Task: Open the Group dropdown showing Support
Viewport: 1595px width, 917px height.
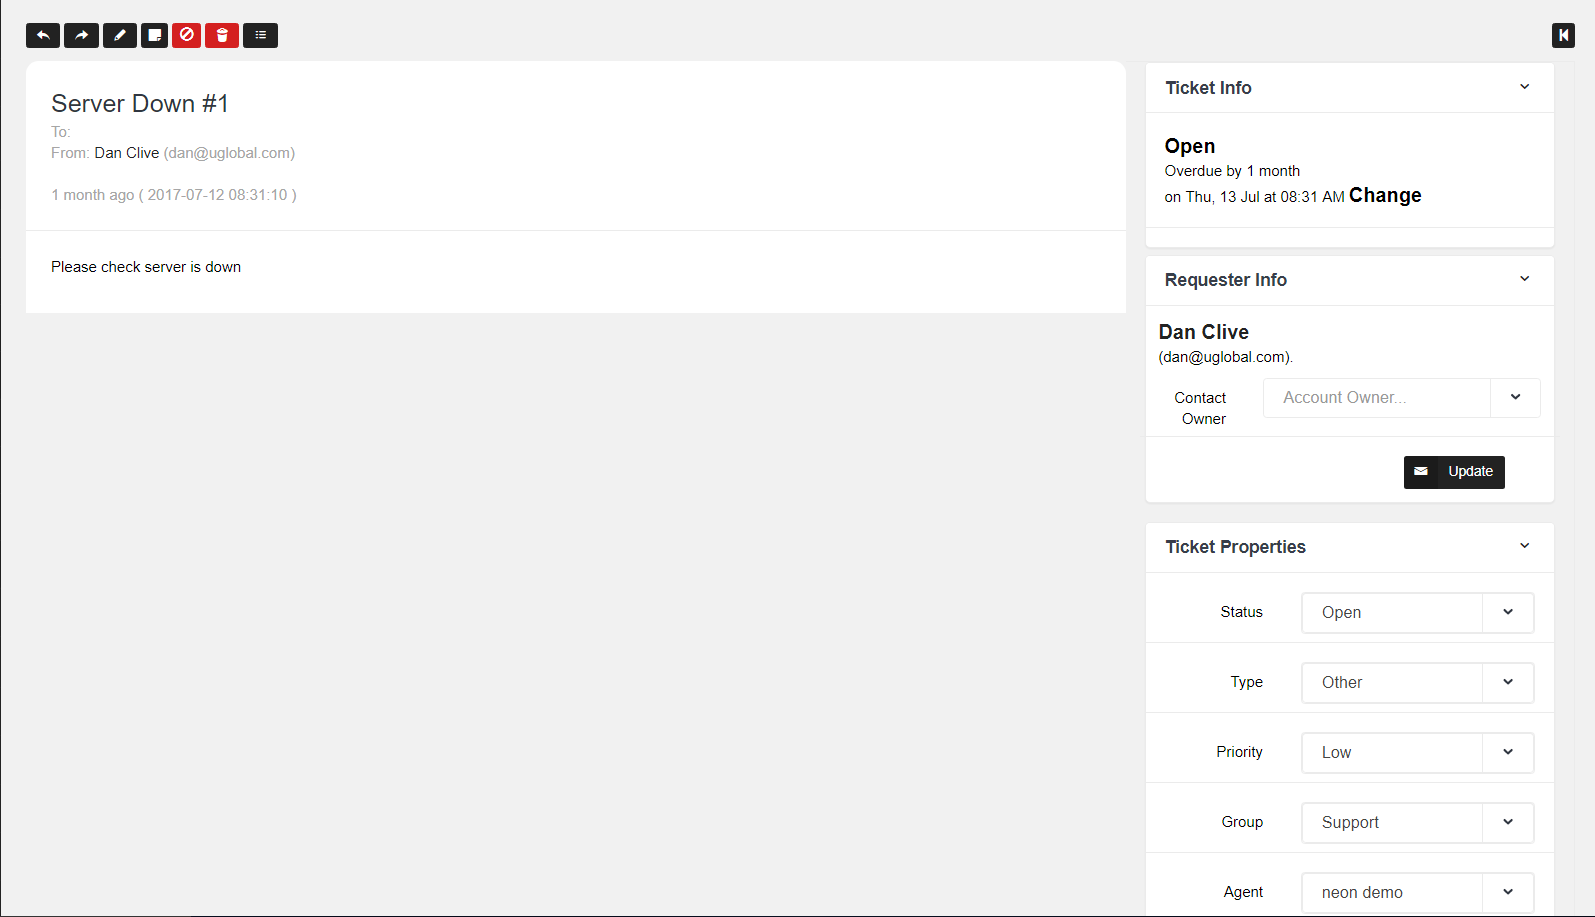Action: coord(1417,822)
